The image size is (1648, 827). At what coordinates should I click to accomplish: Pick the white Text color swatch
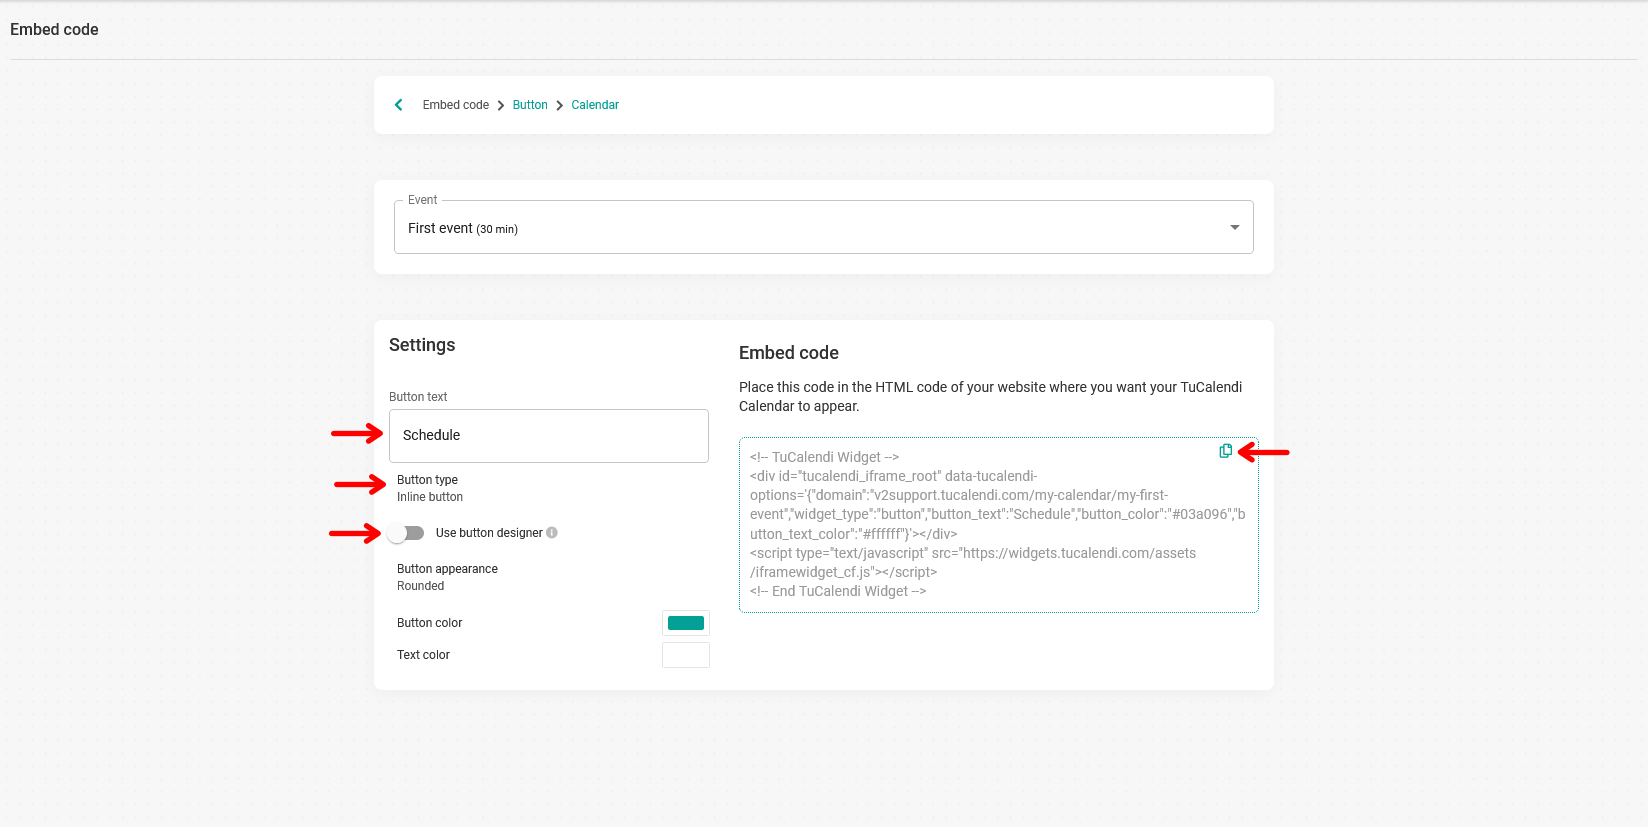coord(686,655)
